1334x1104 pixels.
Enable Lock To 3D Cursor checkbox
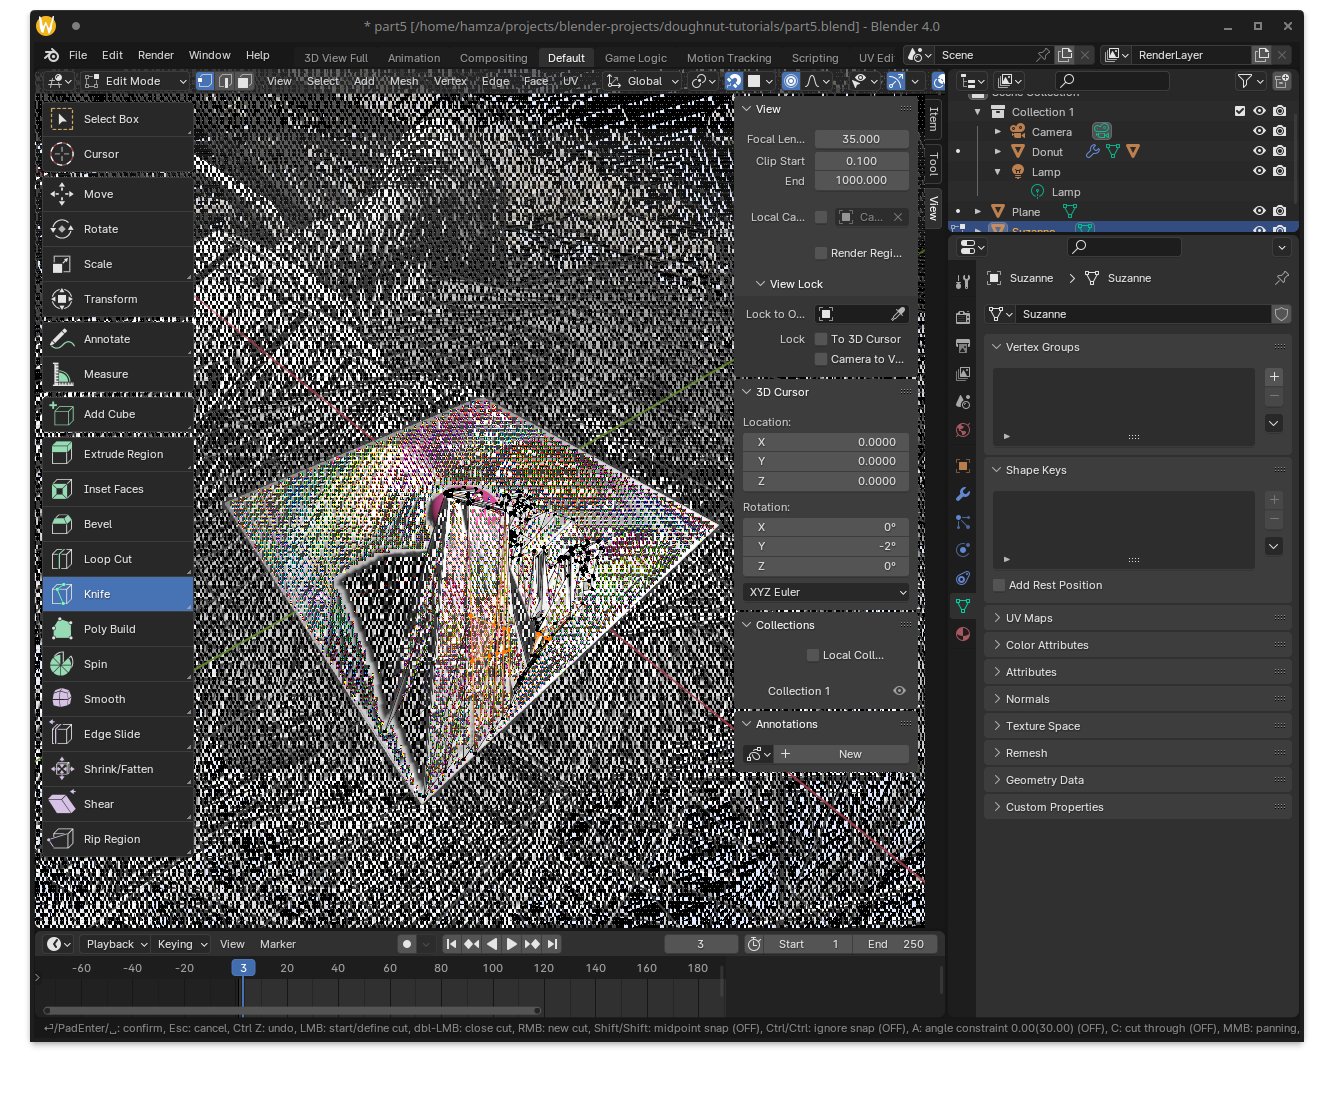tap(821, 339)
